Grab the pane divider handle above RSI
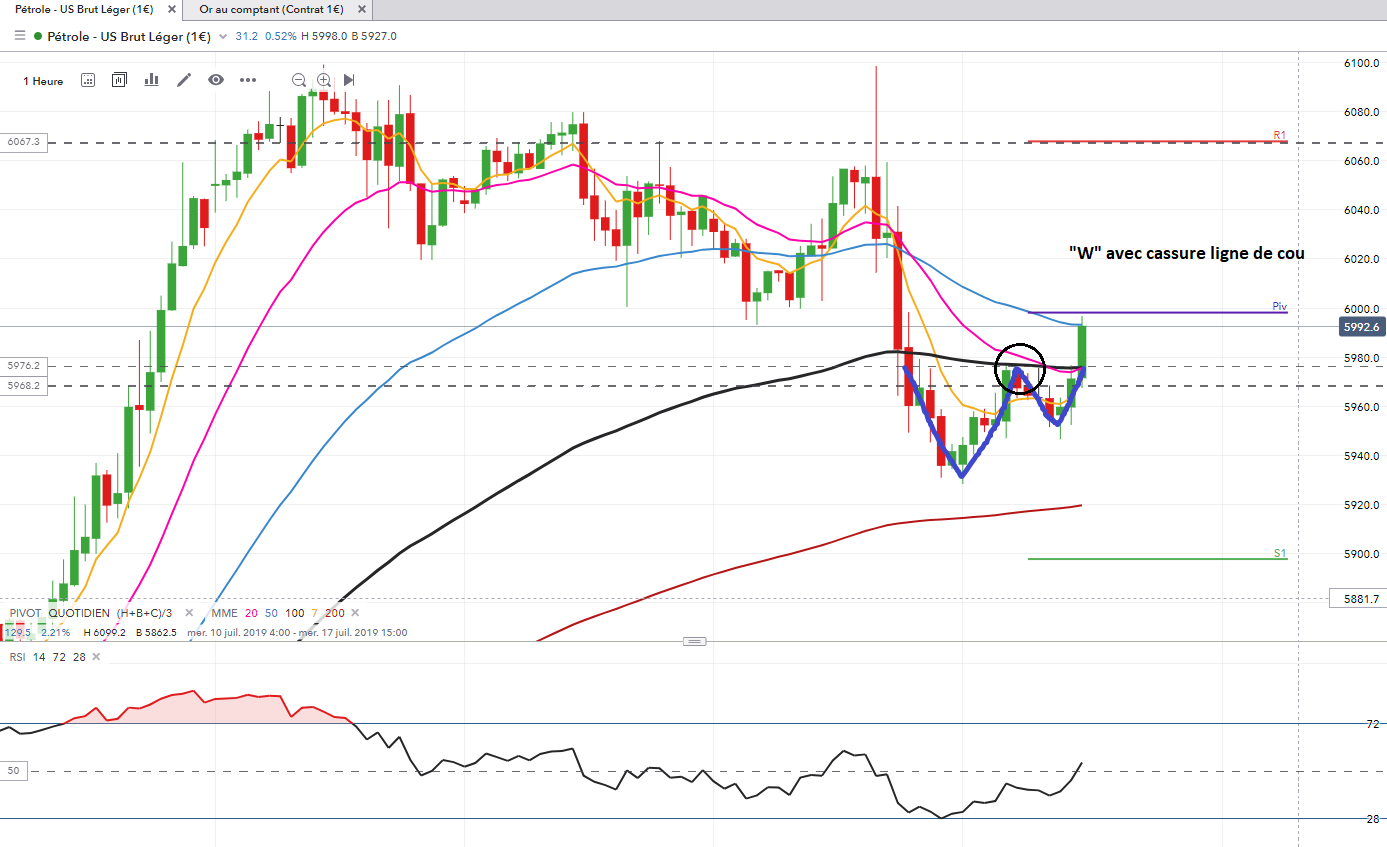Image resolution: width=1387 pixels, height=847 pixels. (x=694, y=641)
